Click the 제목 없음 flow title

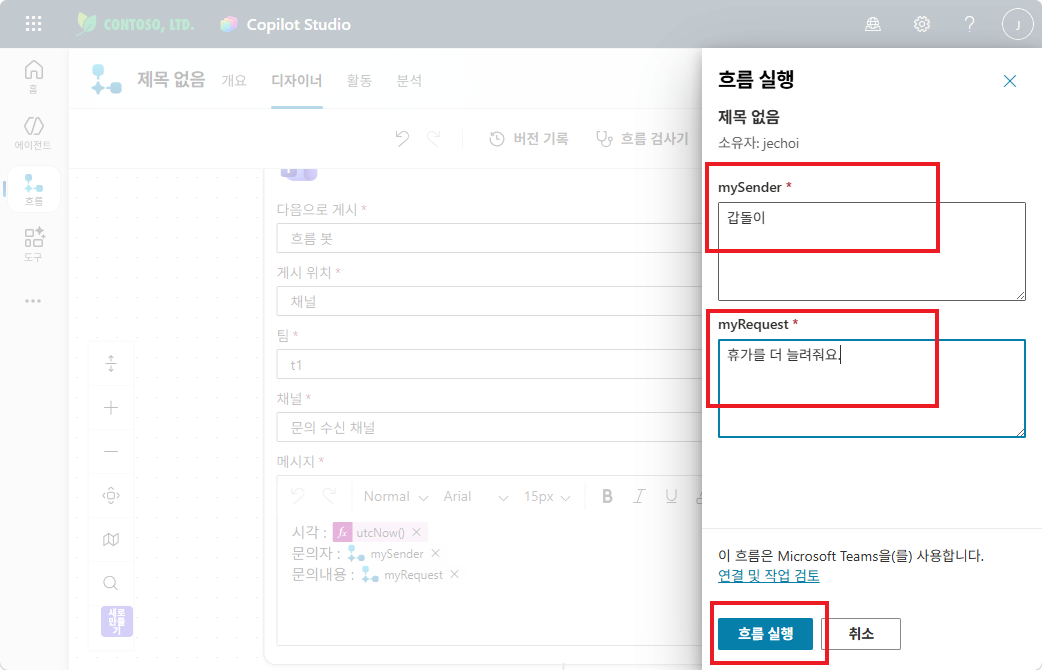[x=171, y=80]
